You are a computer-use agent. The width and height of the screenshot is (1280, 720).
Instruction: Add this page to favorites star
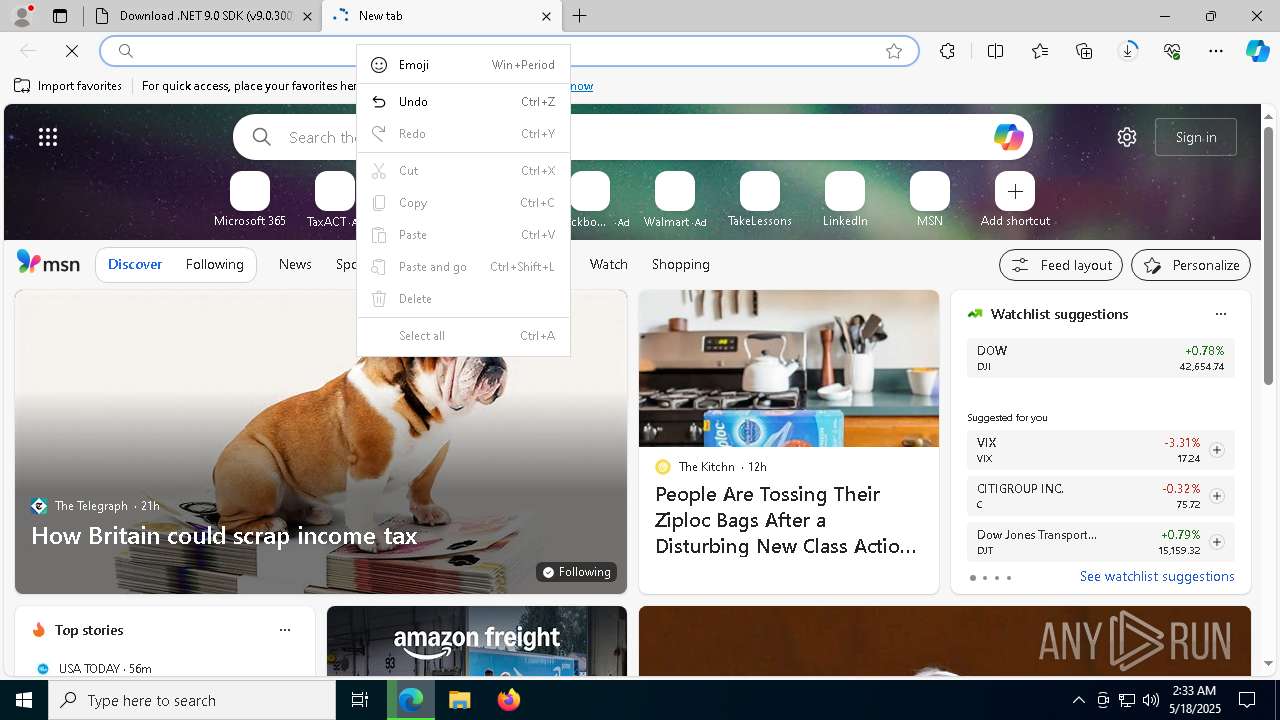point(894,51)
